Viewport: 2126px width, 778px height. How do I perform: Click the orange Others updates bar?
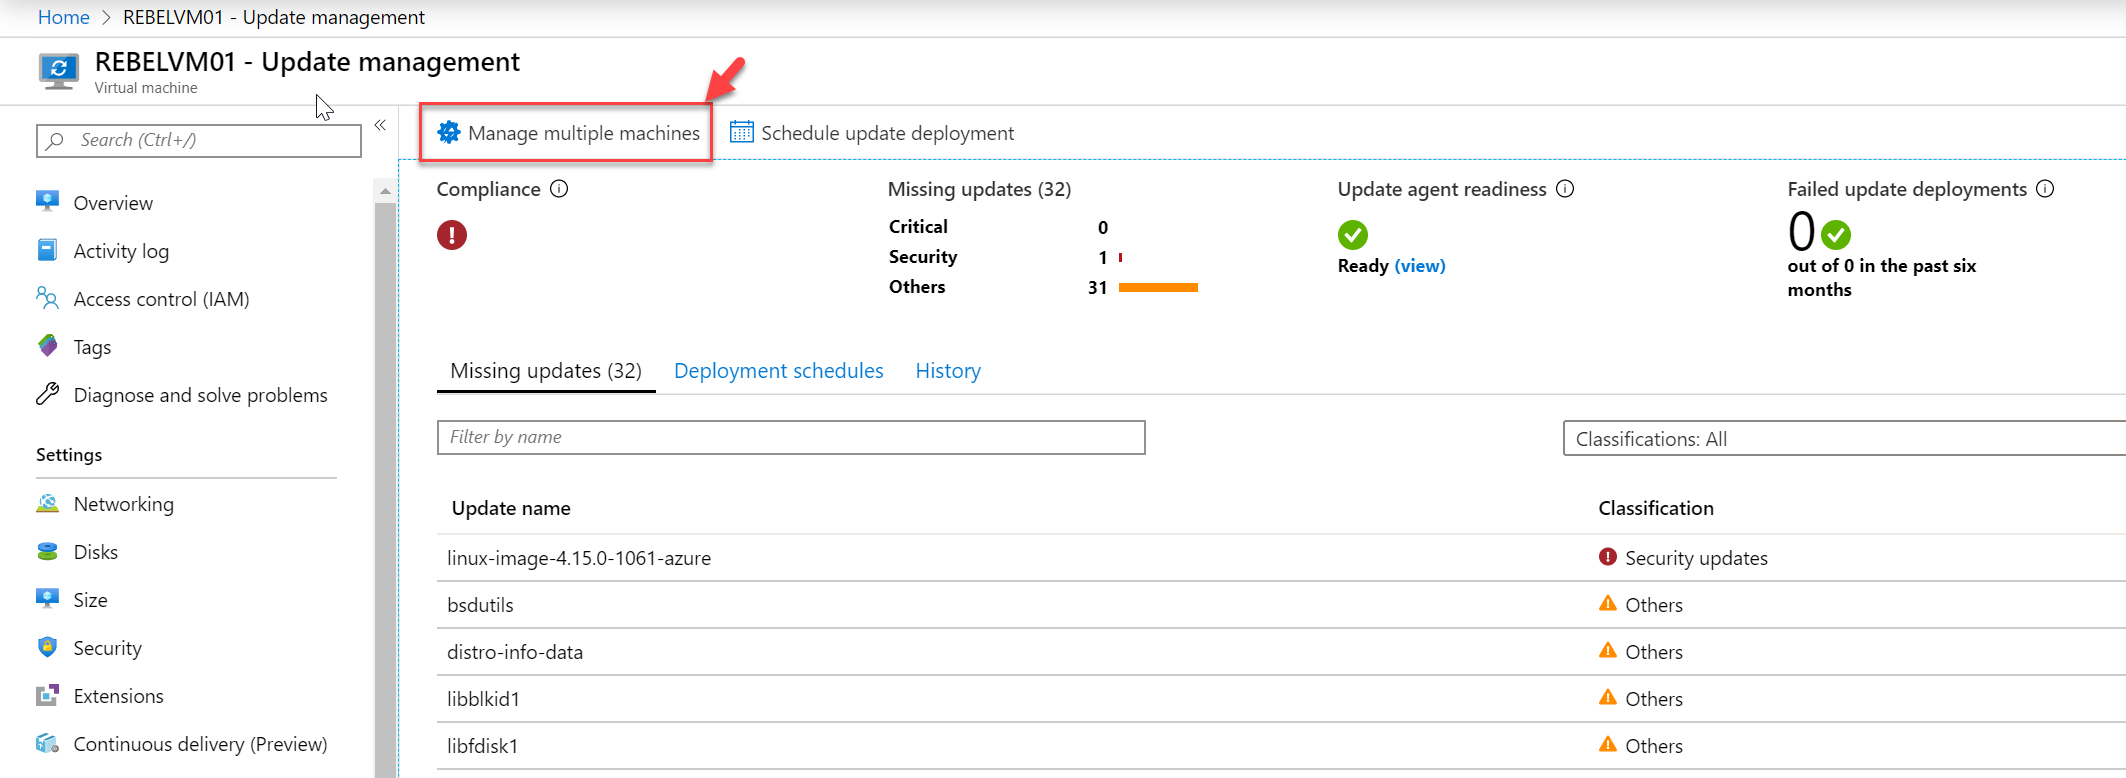tap(1157, 287)
